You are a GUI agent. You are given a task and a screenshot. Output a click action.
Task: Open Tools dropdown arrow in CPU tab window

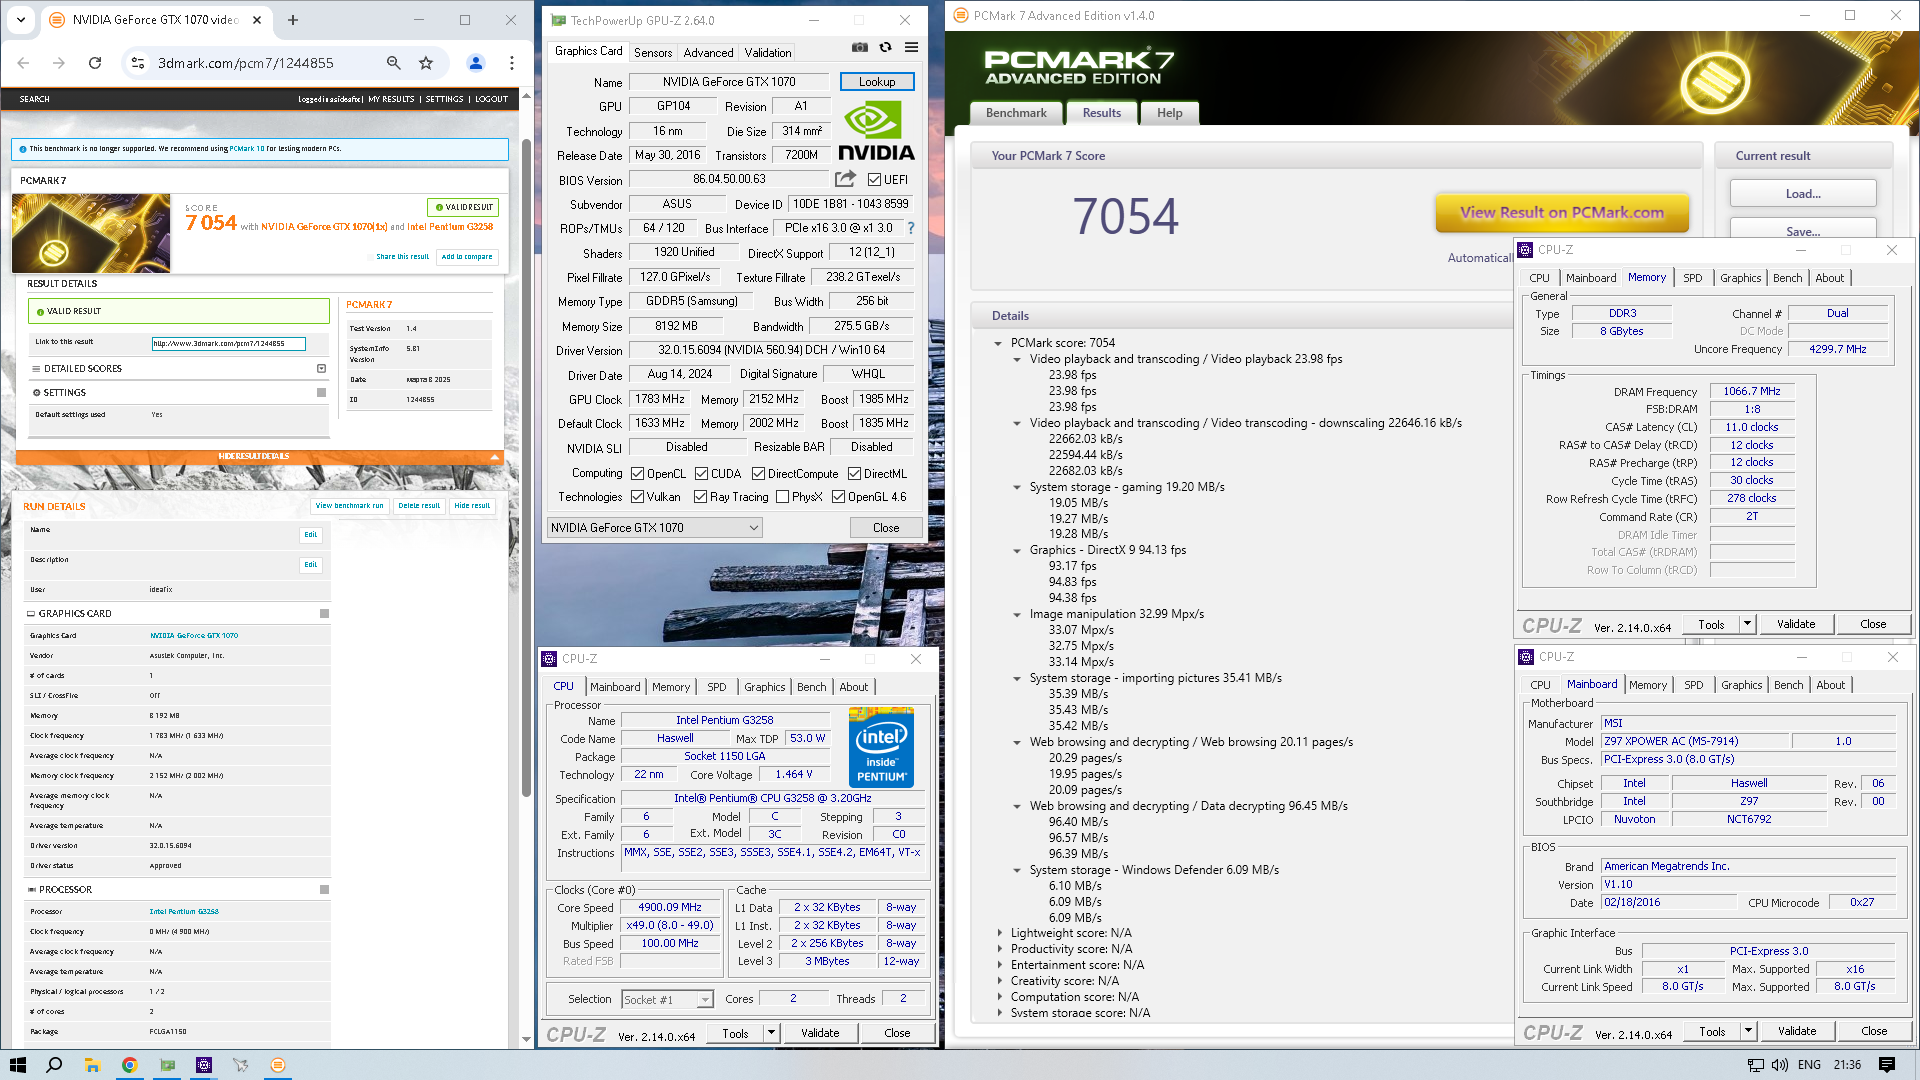tap(771, 1034)
